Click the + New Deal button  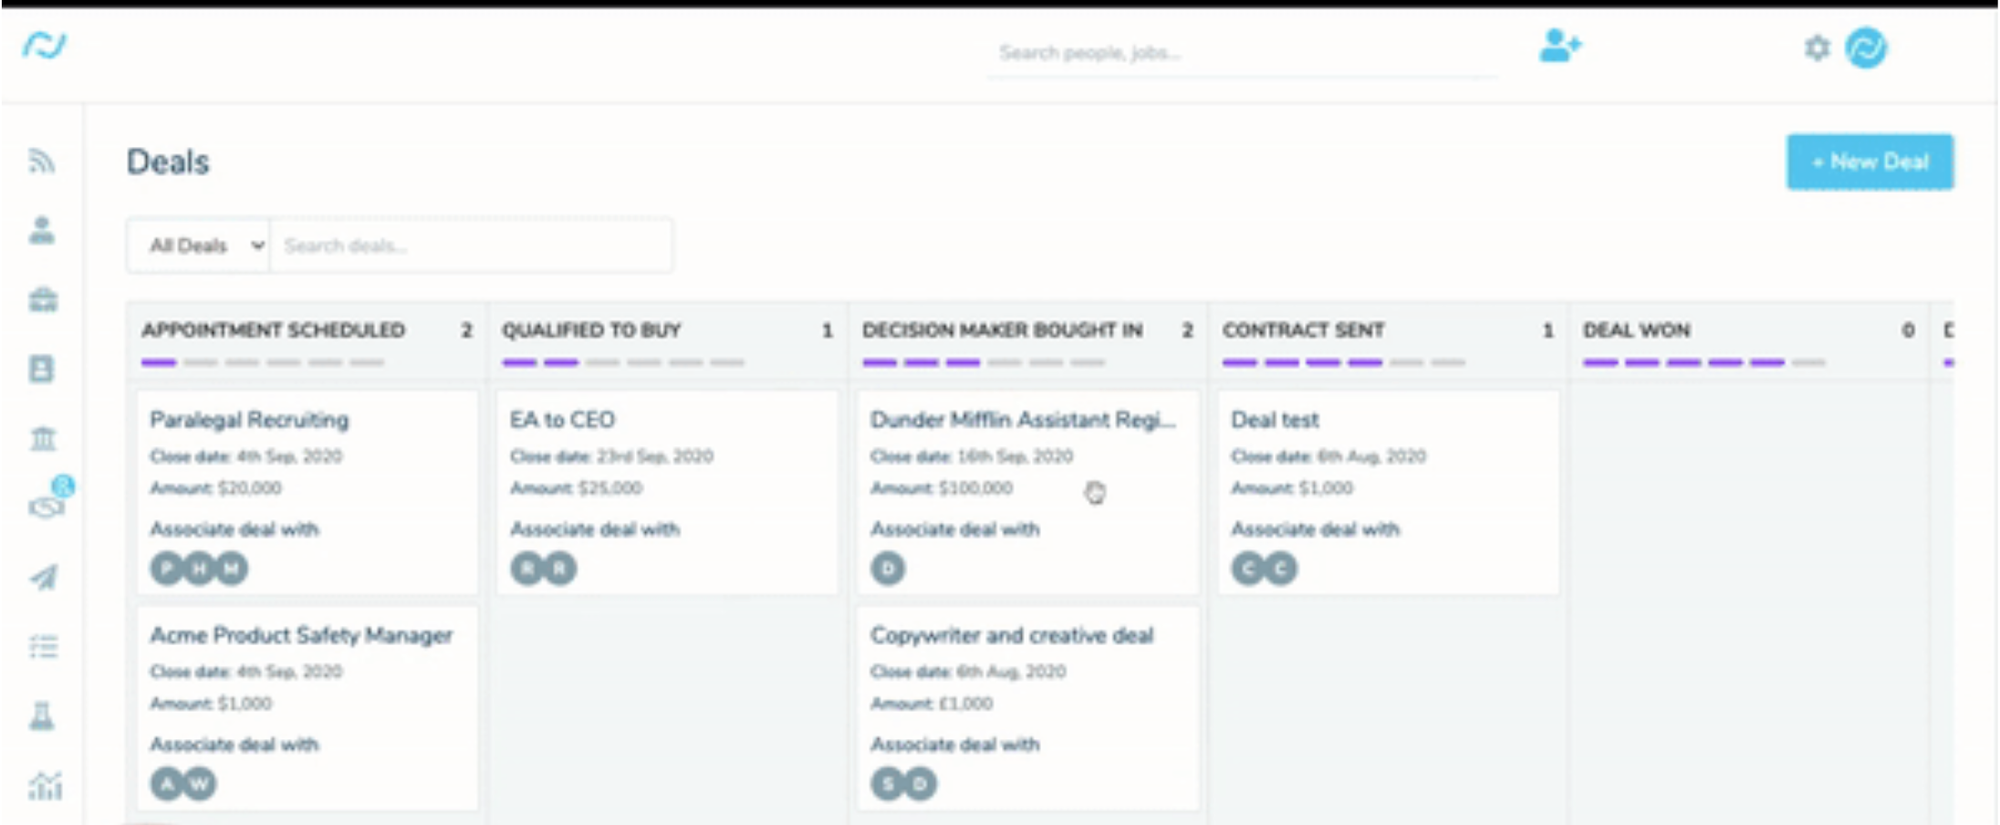coord(1870,162)
